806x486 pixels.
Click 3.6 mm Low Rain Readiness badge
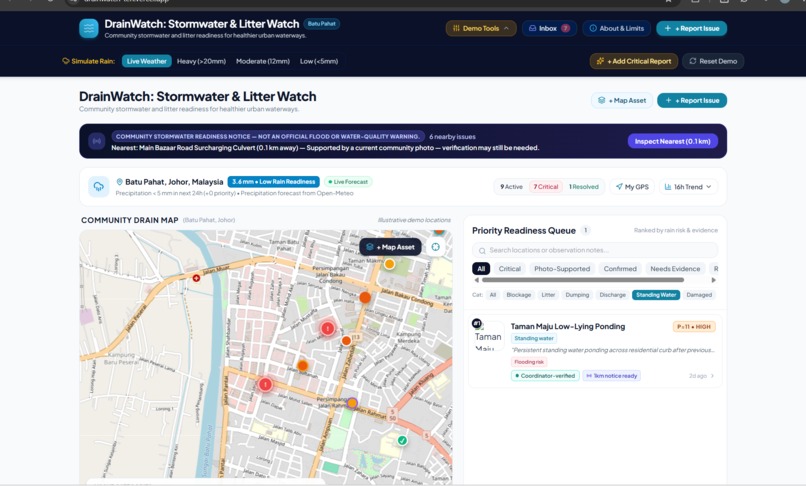(273, 182)
